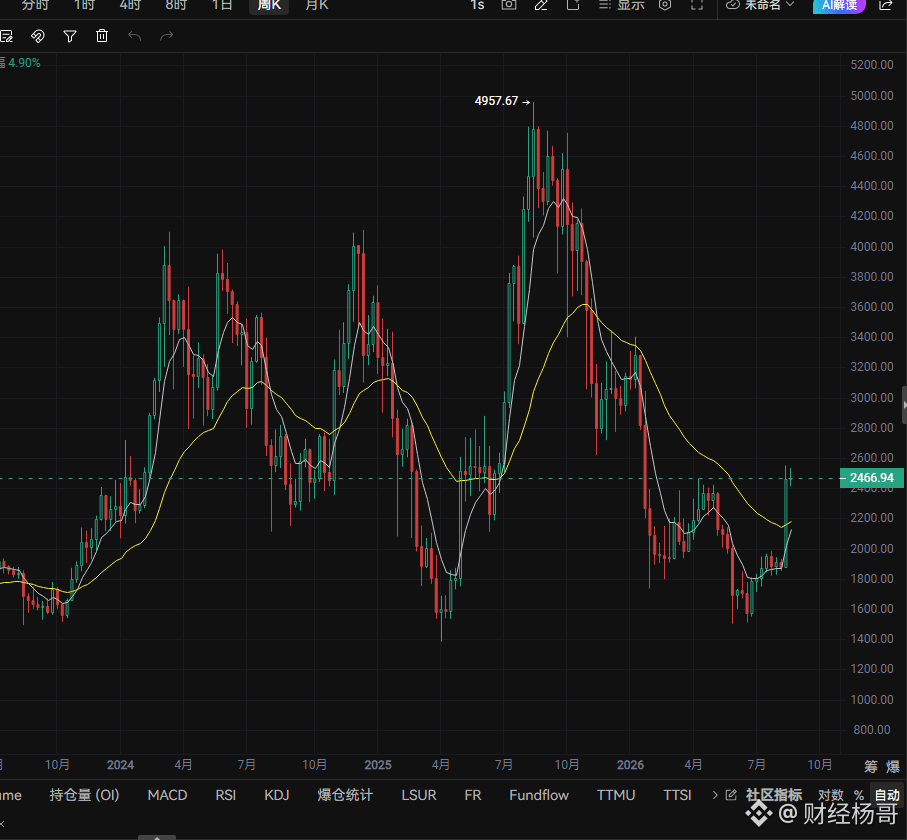This screenshot has width=907, height=840.
Task: Click the edit icon before 社区指标
Action: (x=731, y=795)
